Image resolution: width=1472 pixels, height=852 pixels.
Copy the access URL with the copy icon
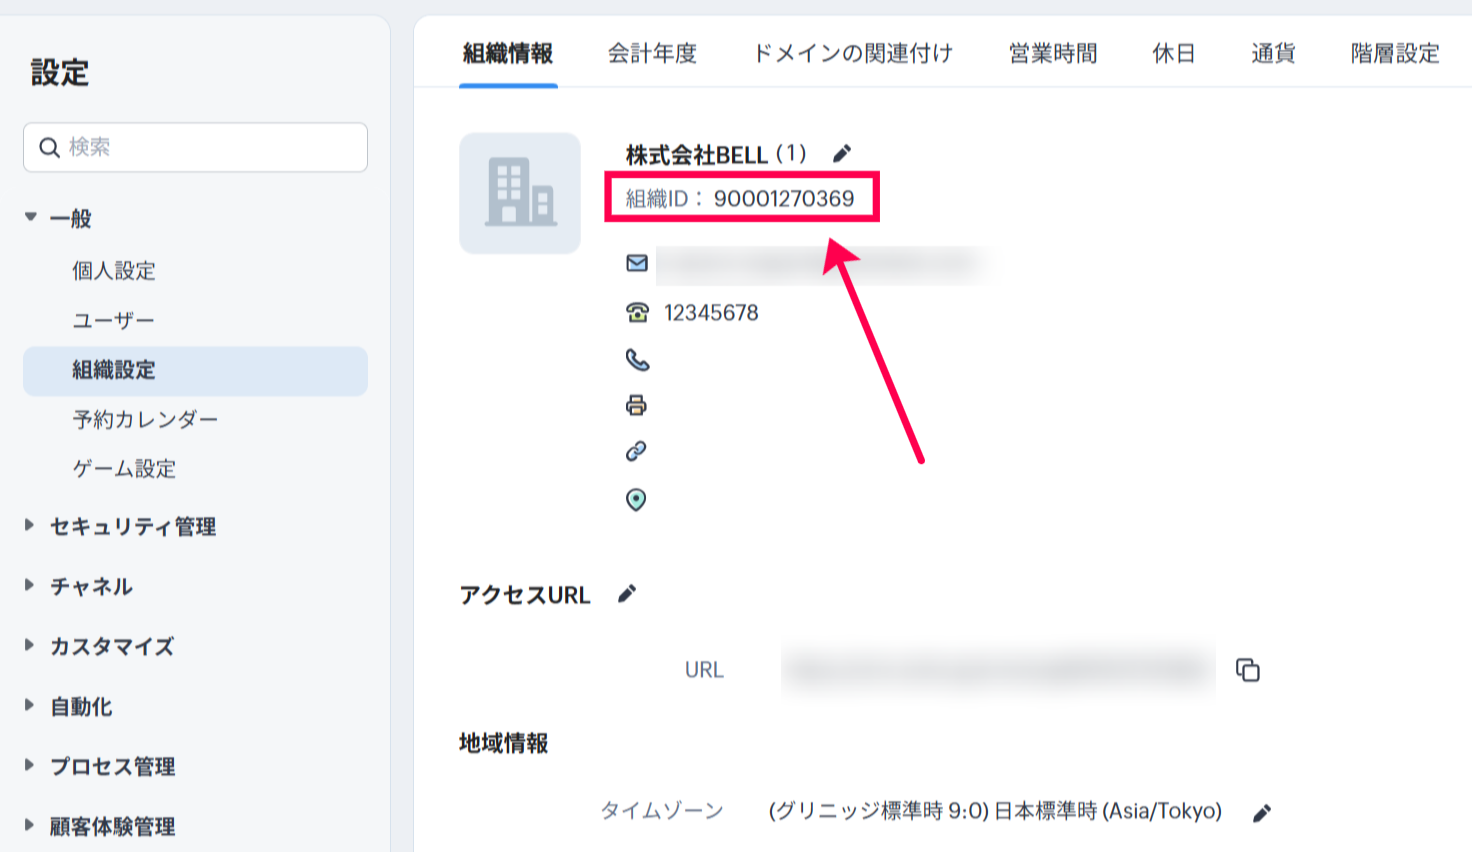(x=1247, y=670)
